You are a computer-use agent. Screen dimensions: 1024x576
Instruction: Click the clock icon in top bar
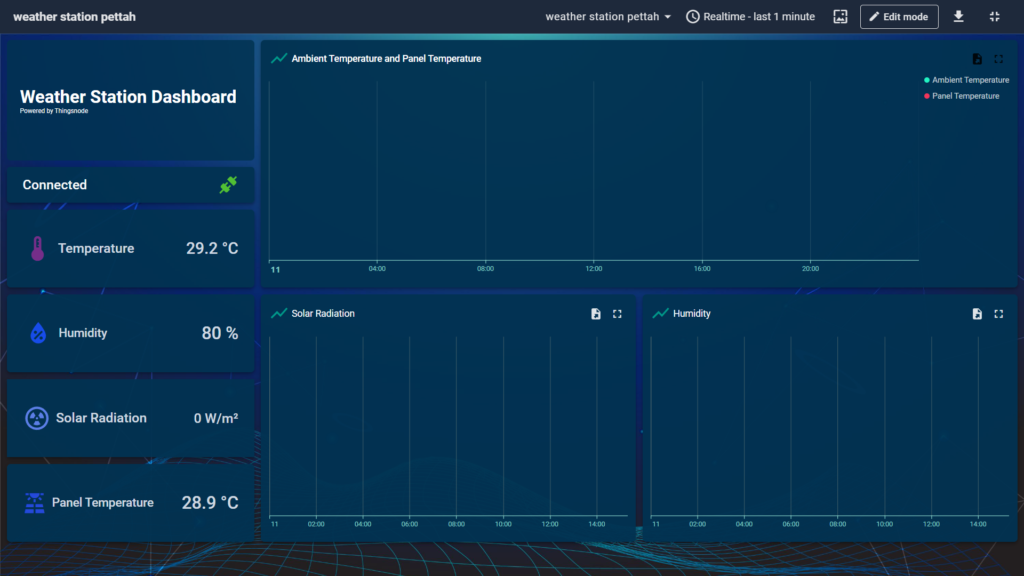pyautogui.click(x=692, y=16)
